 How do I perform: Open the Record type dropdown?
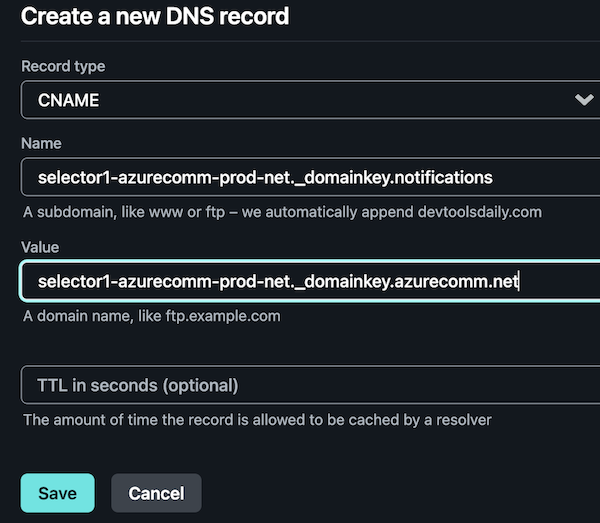click(x=300, y=100)
